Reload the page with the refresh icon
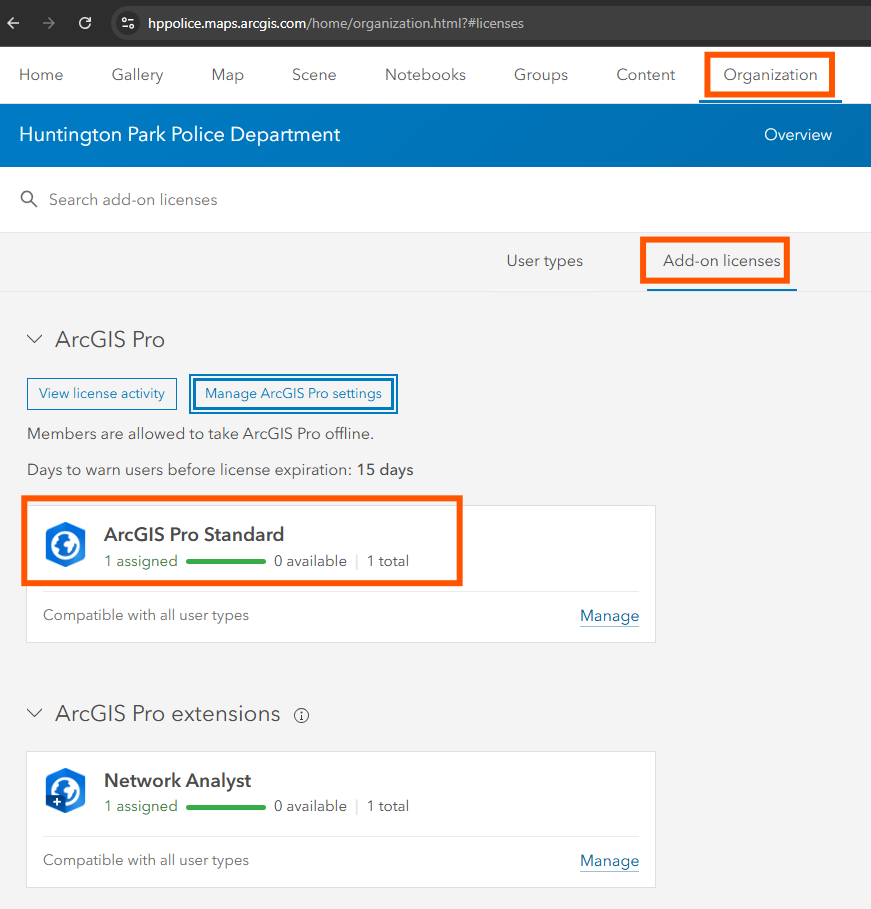The image size is (871, 909). pyautogui.click(x=85, y=23)
